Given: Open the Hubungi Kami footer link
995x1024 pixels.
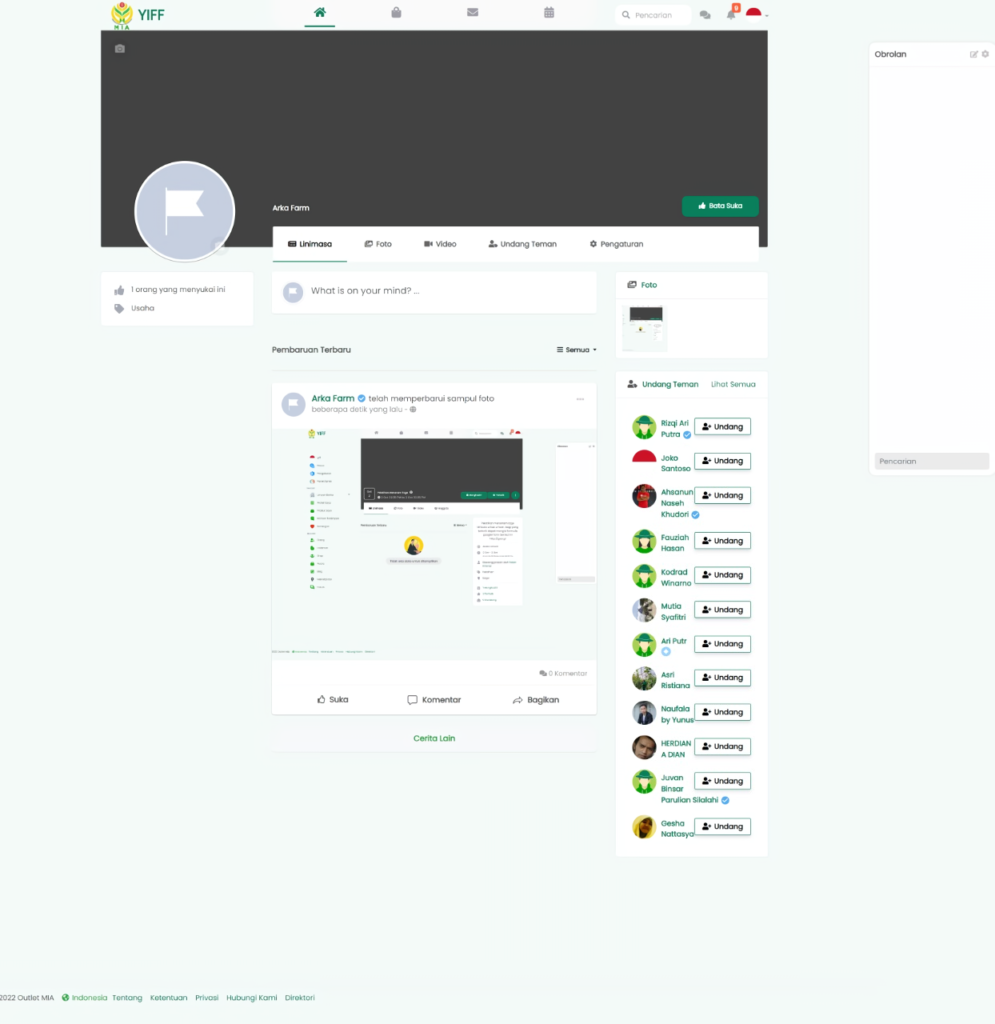Looking at the screenshot, I should pos(252,998).
